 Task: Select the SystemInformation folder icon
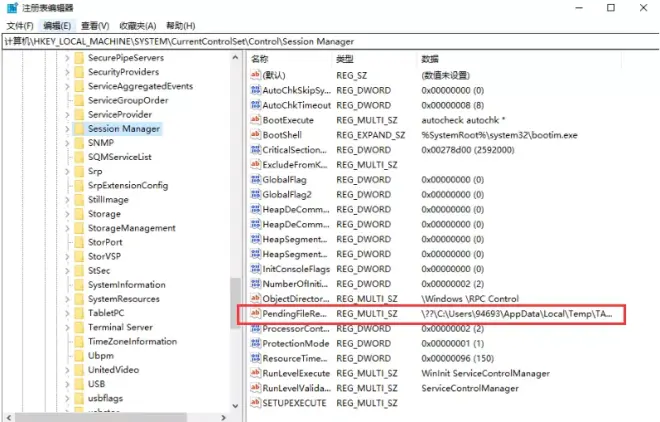pos(79,285)
